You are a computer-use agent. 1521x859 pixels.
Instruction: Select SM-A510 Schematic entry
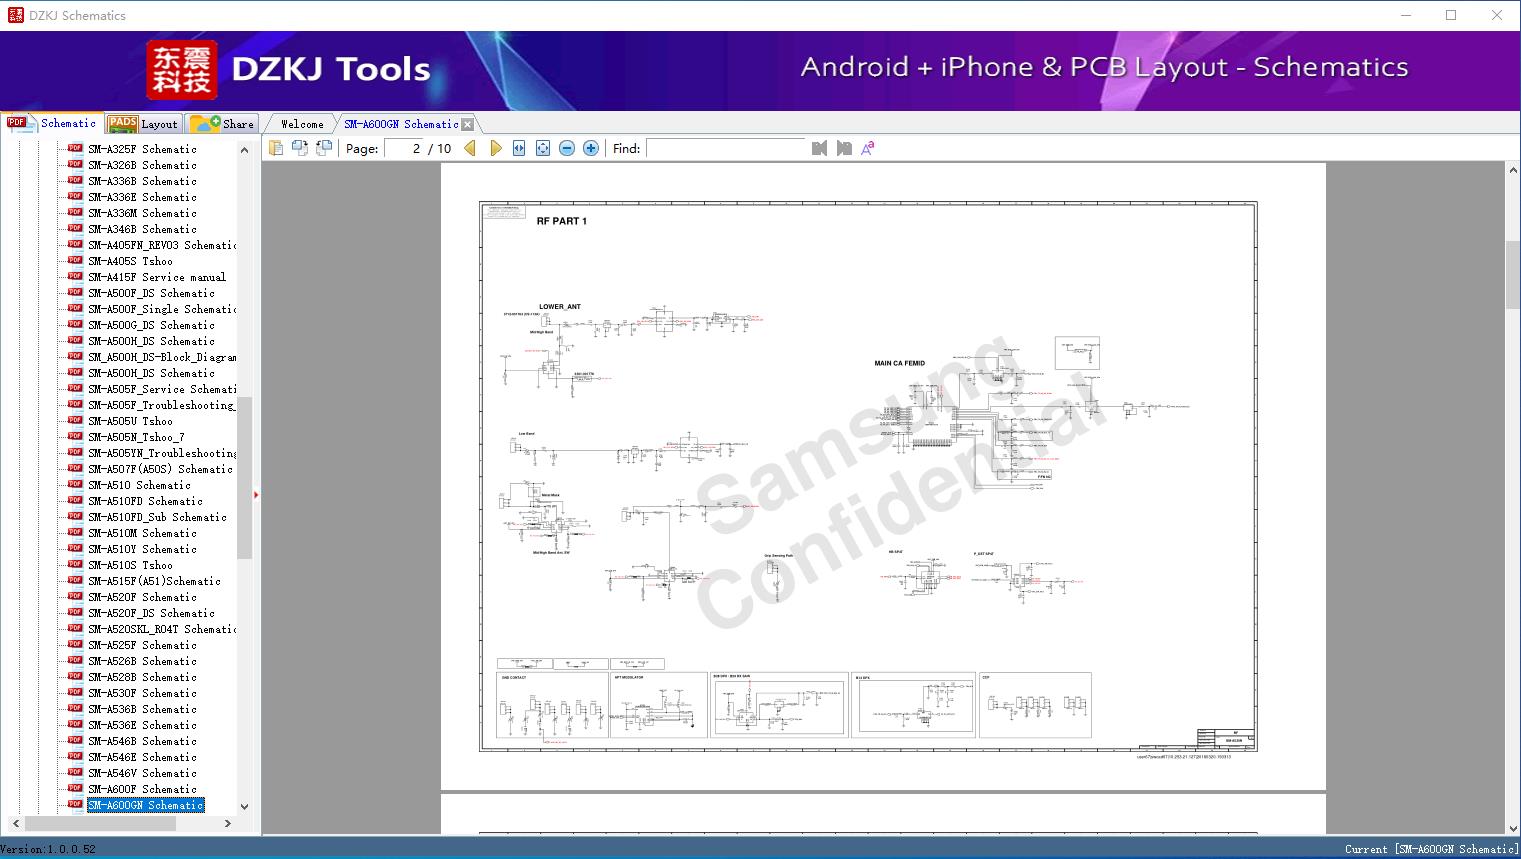tap(139, 485)
